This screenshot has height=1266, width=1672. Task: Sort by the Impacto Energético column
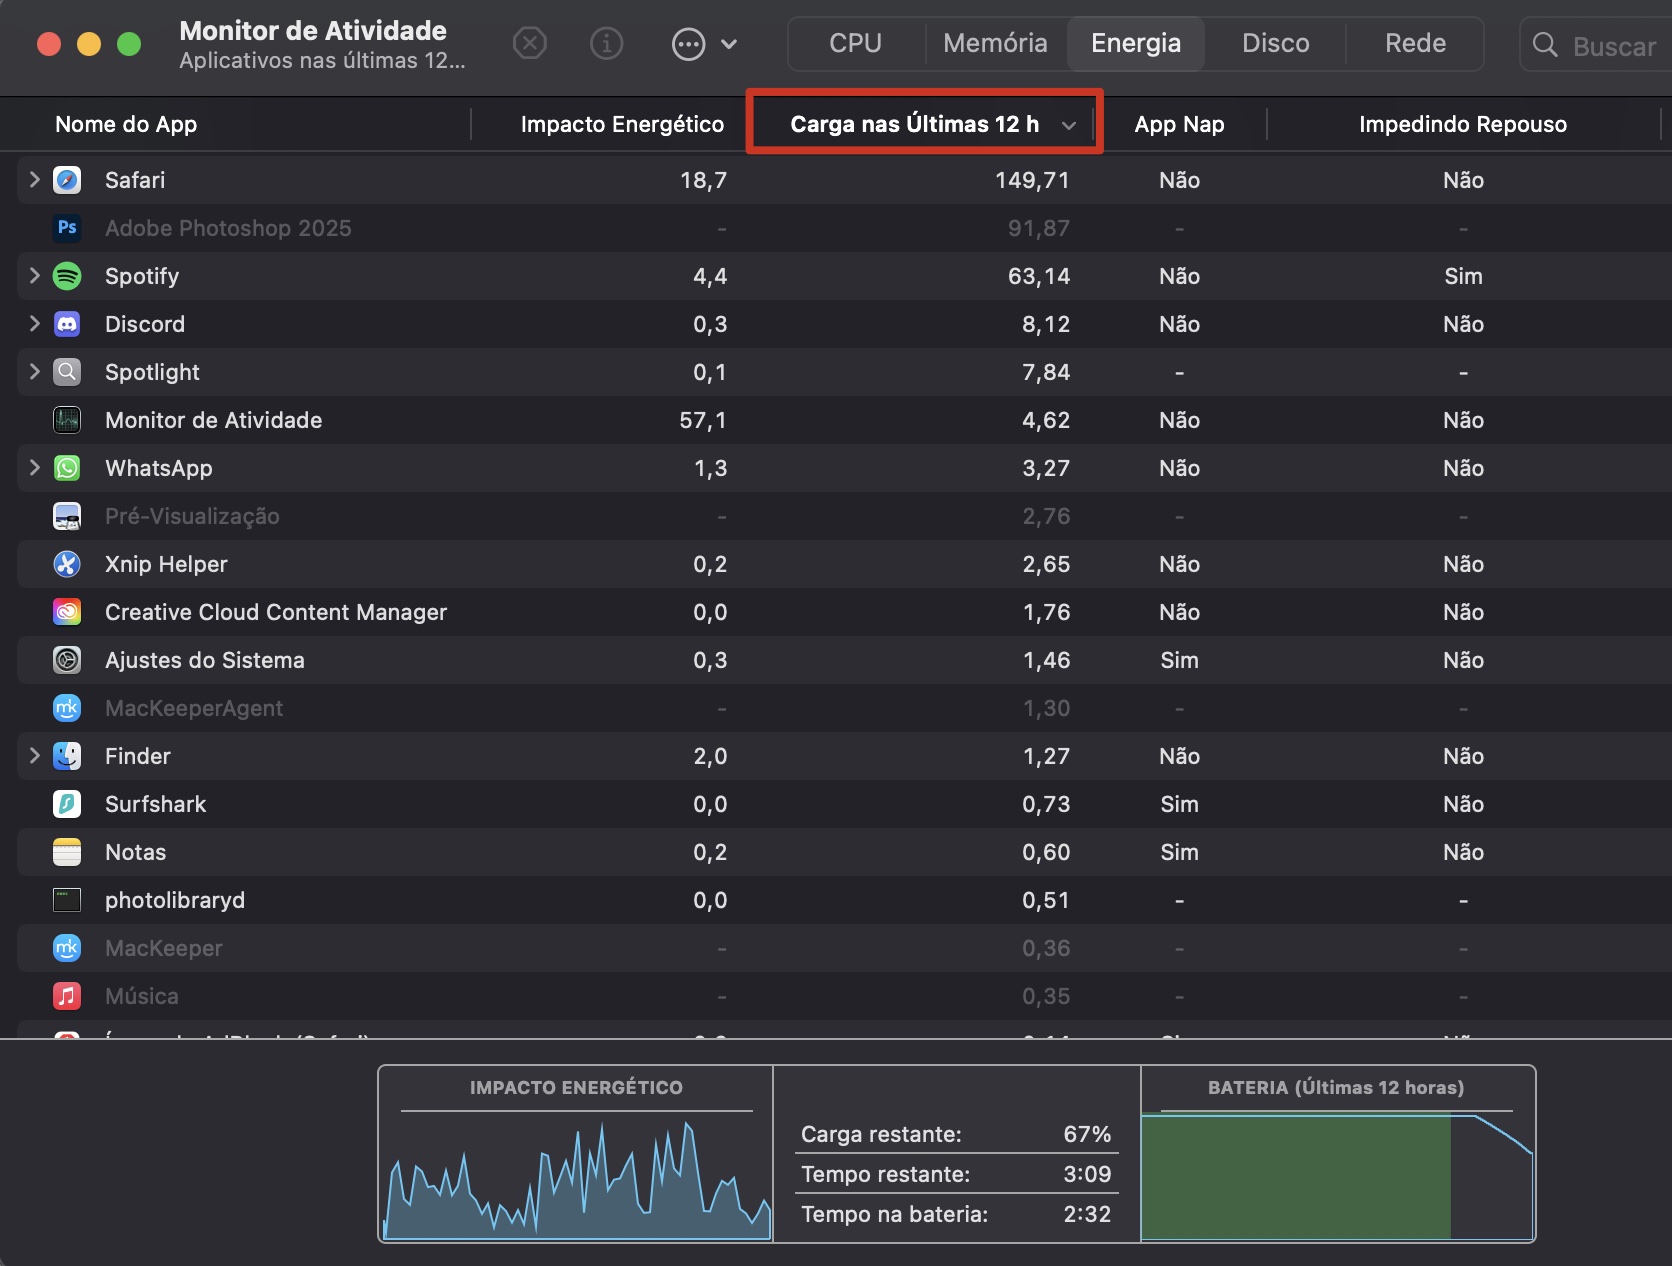coord(622,124)
